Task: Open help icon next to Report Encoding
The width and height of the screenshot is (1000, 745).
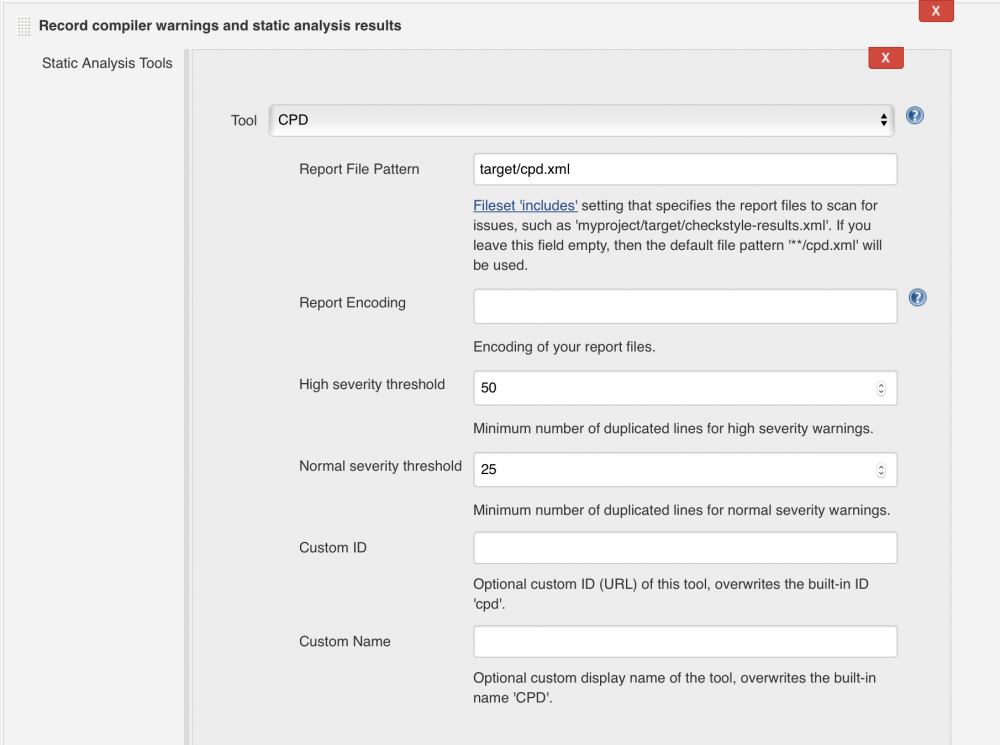Action: 917,297
